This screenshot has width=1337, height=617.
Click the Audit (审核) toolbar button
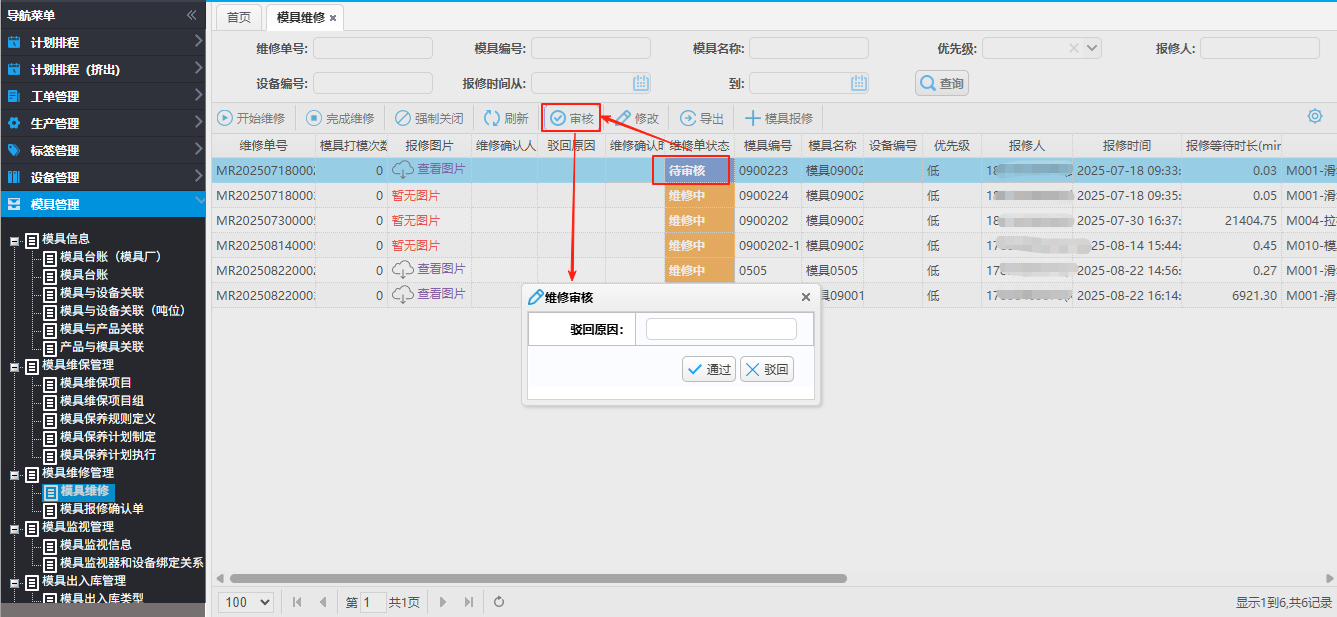coord(571,118)
